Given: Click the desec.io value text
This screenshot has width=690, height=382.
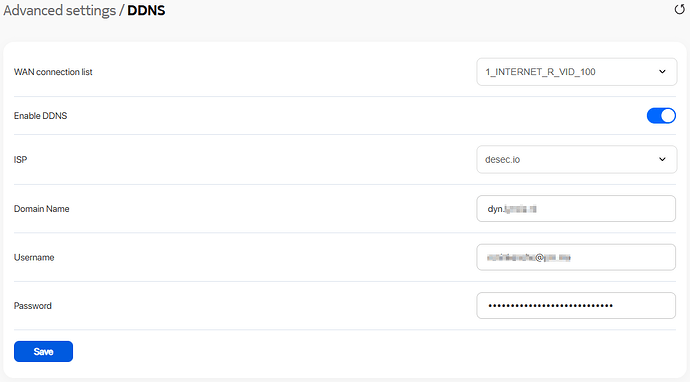Looking at the screenshot, I should [x=503, y=159].
